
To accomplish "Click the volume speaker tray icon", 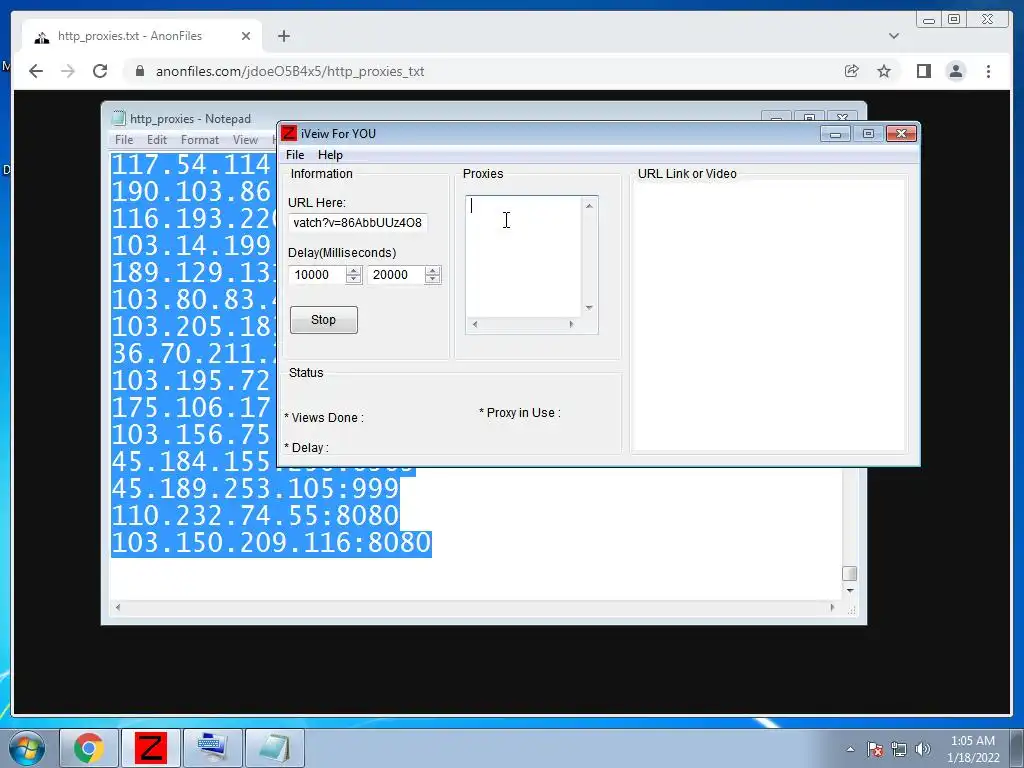I will coord(923,749).
